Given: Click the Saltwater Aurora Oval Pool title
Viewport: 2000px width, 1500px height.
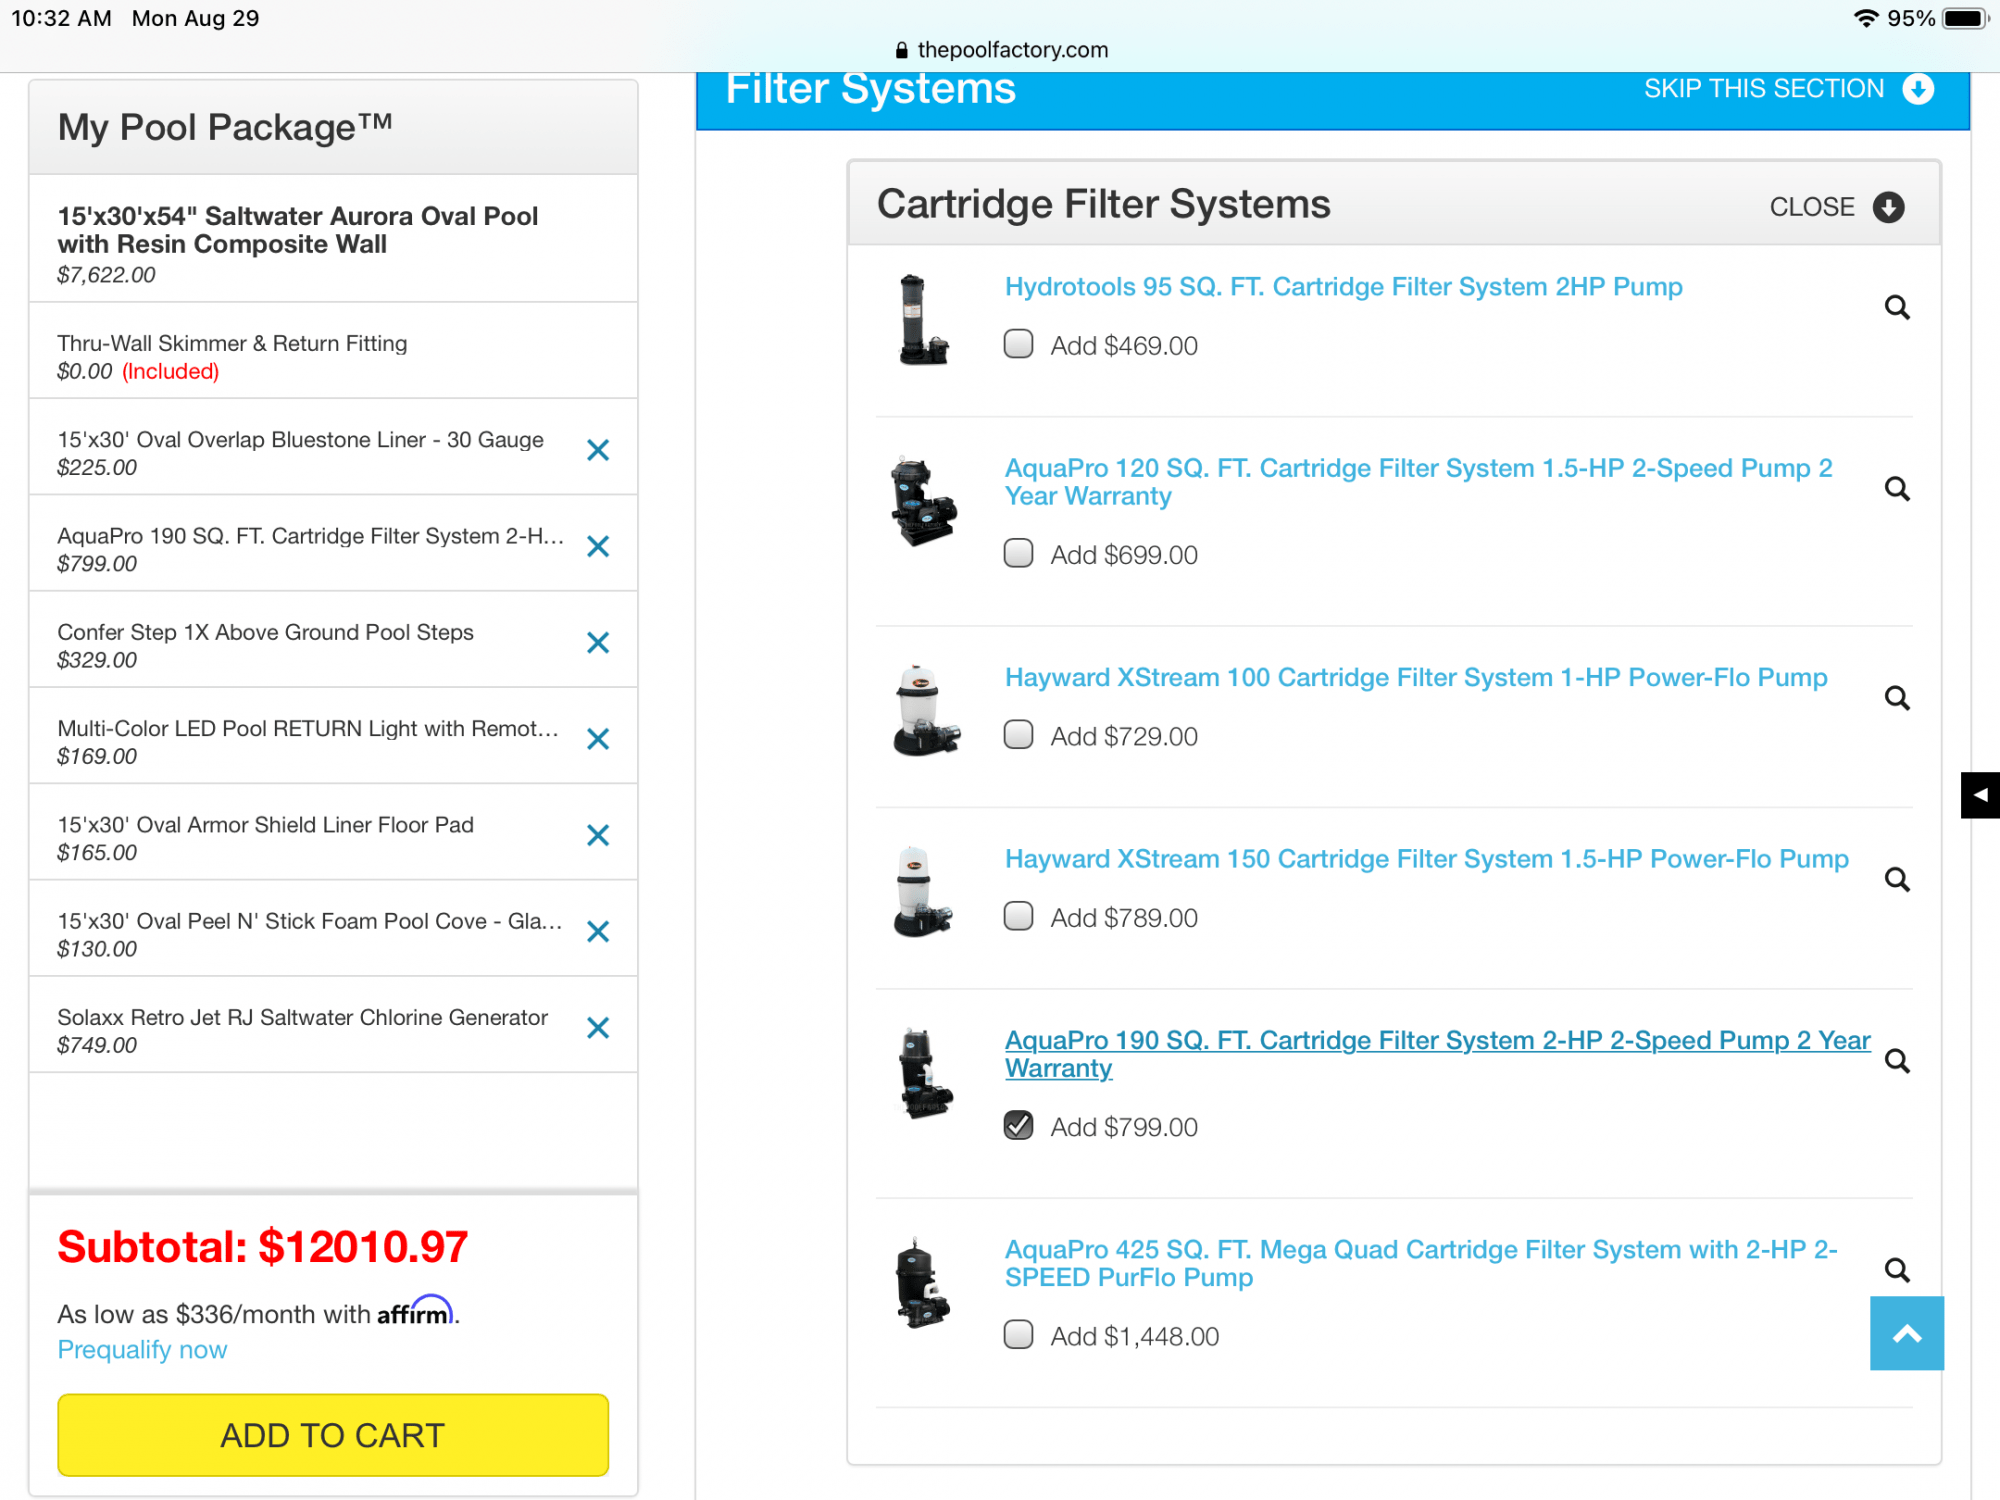Looking at the screenshot, I should (297, 230).
